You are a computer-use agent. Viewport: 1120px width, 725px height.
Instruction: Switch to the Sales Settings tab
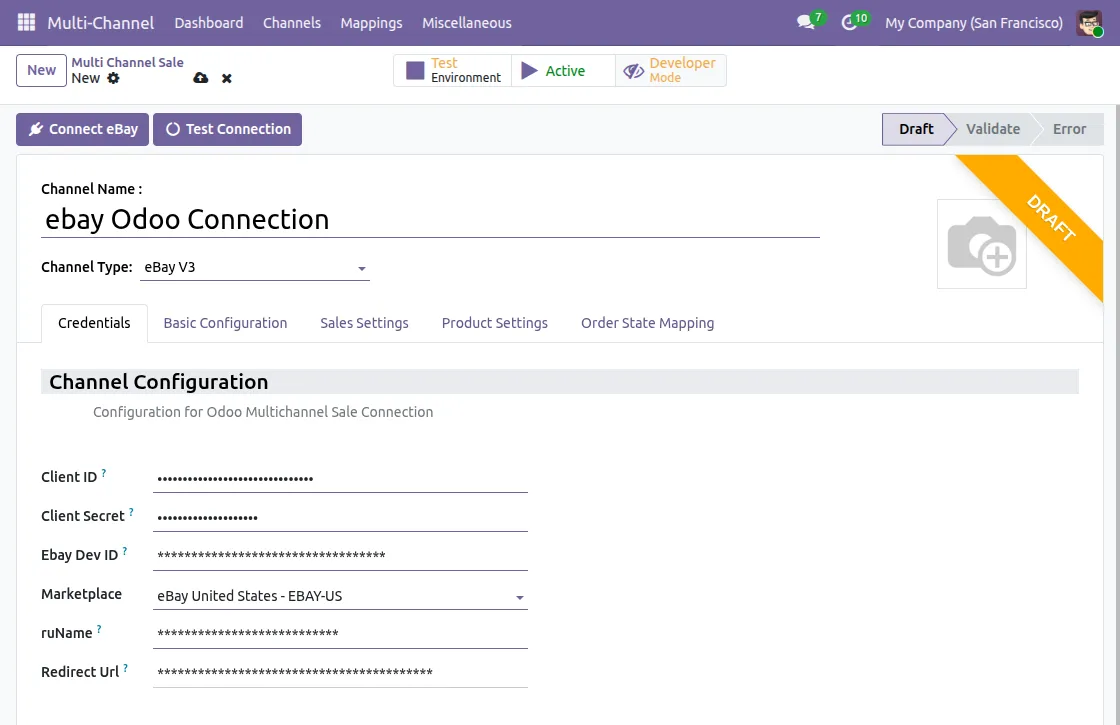coord(364,323)
